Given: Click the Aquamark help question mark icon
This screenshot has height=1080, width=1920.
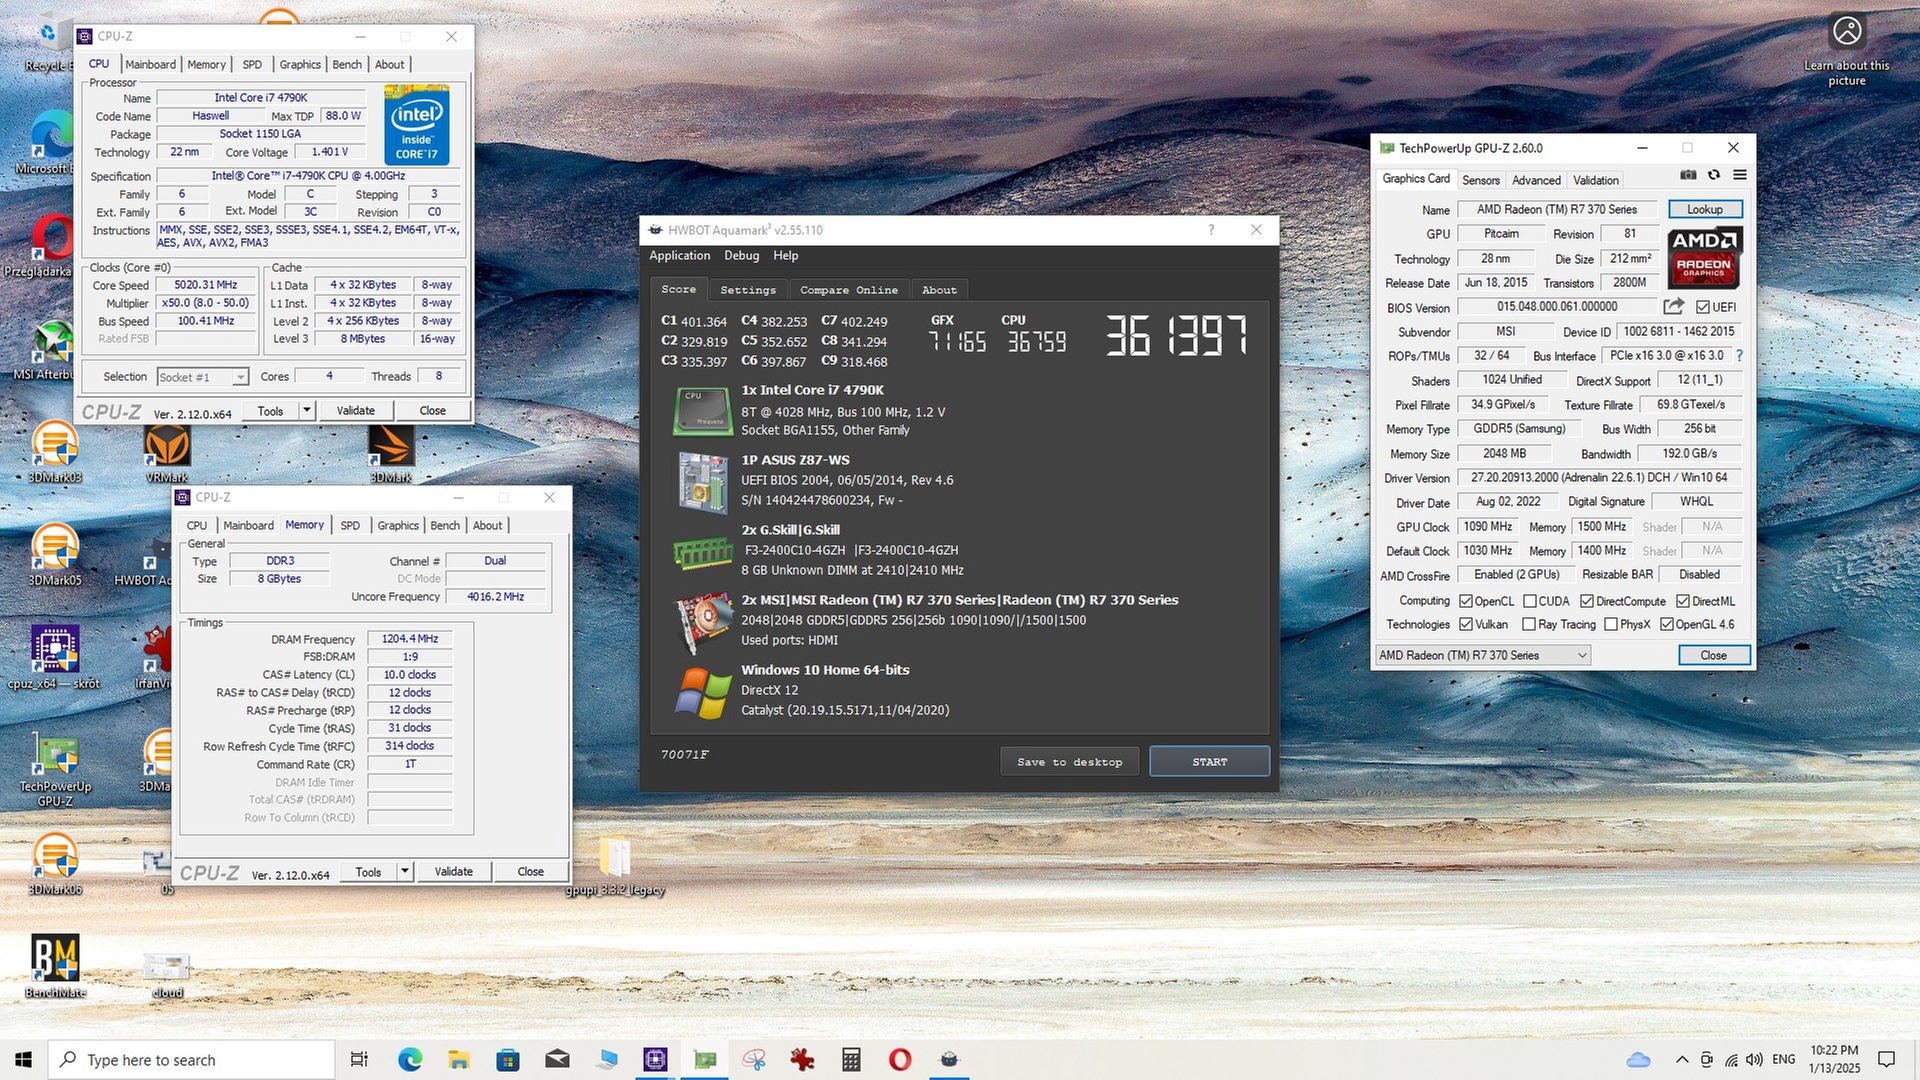Looking at the screenshot, I should [1211, 230].
